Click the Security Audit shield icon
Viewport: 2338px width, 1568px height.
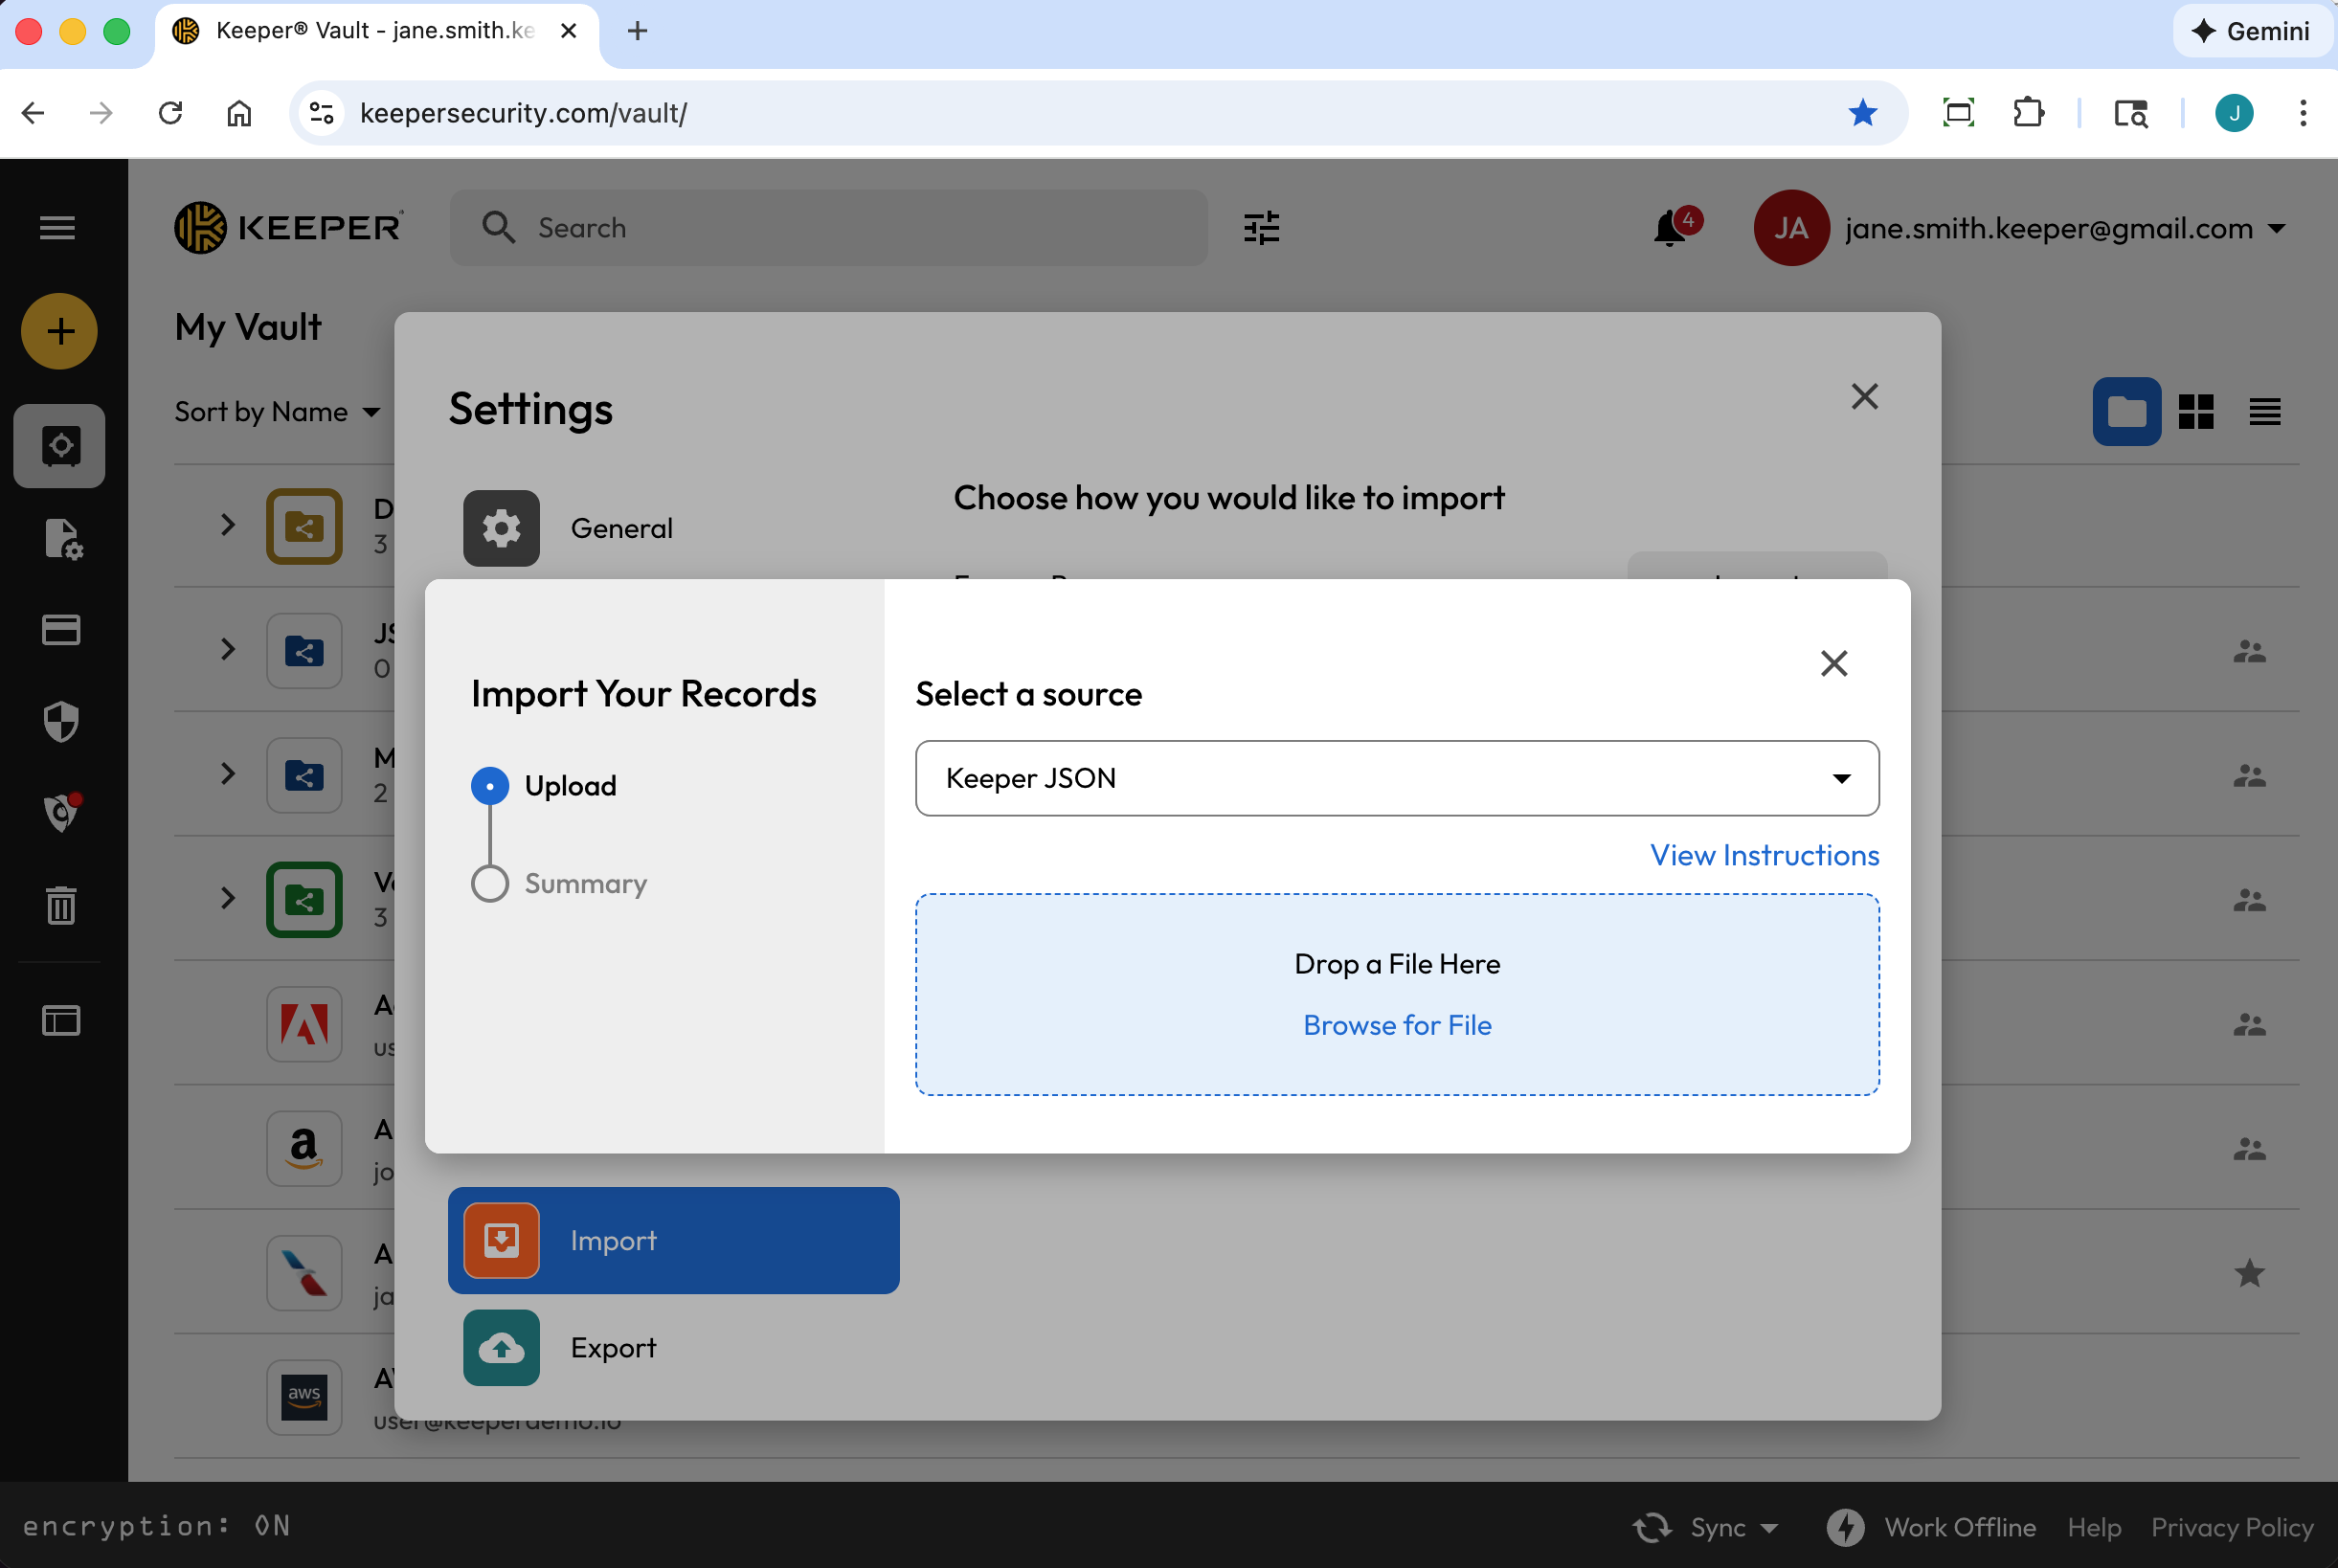click(61, 721)
